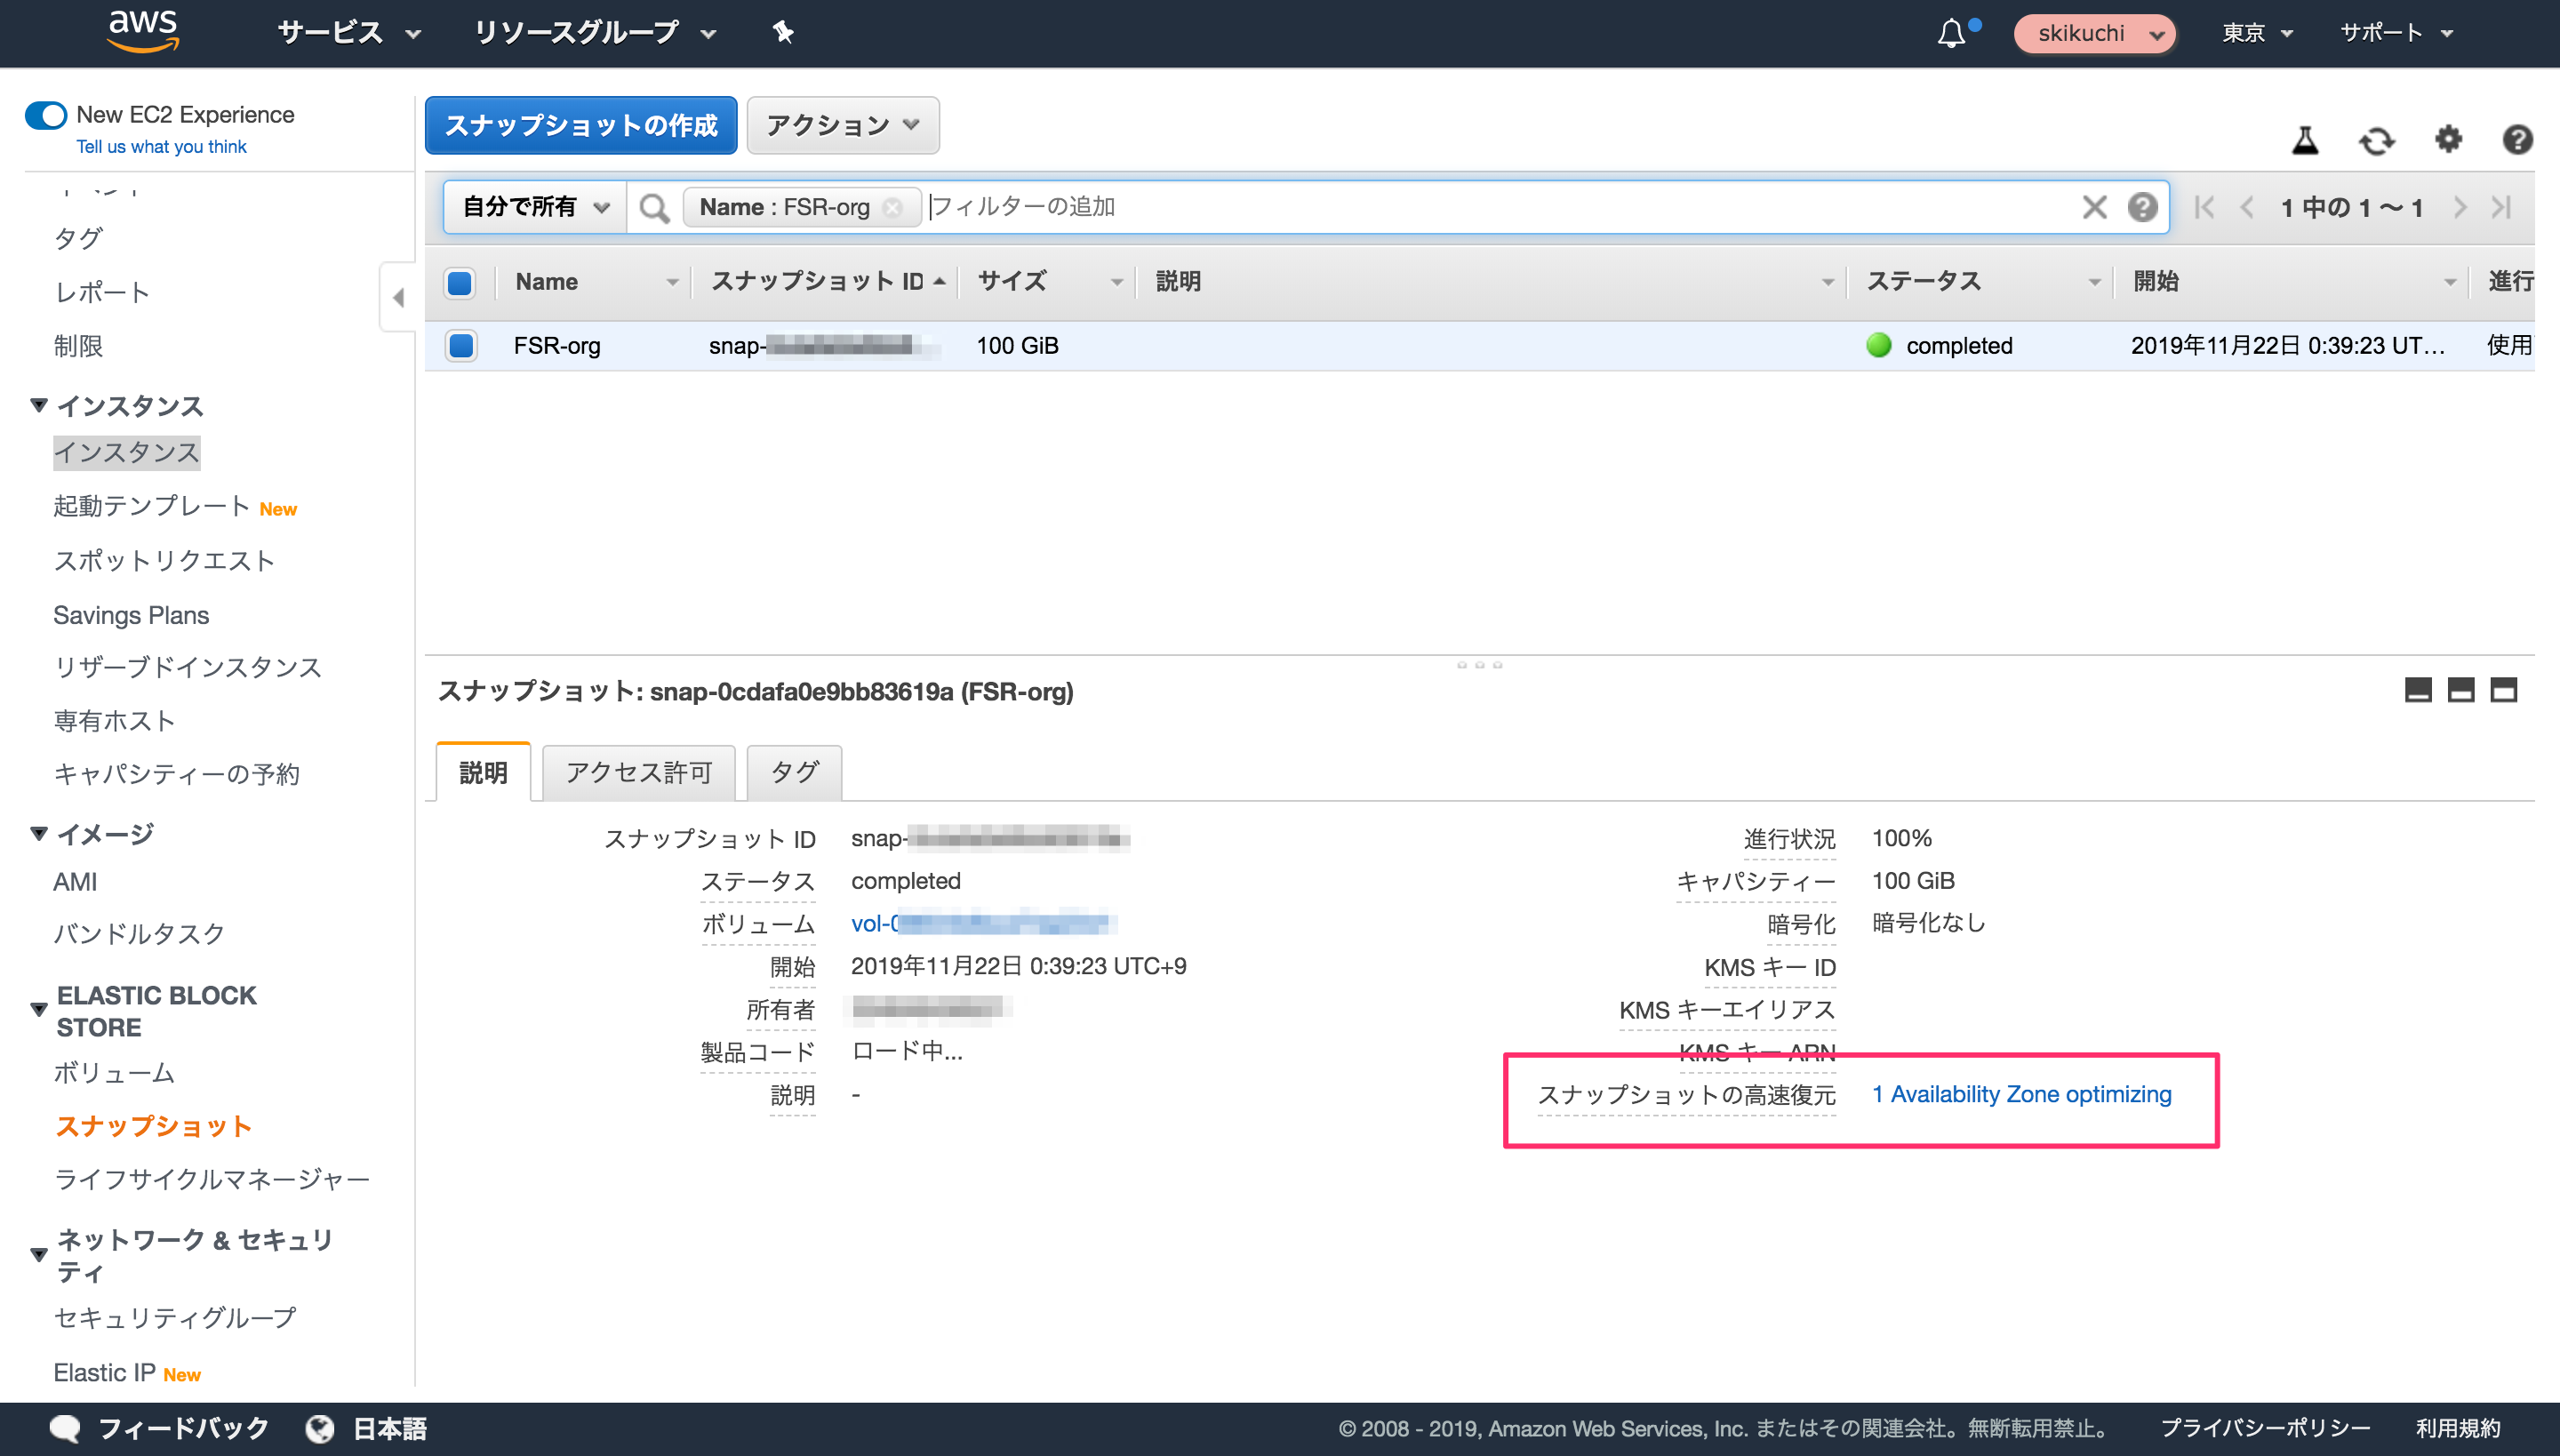This screenshot has height=1456, width=2560.
Task: Open ボリューム in the sidebar
Action: click(x=114, y=1073)
